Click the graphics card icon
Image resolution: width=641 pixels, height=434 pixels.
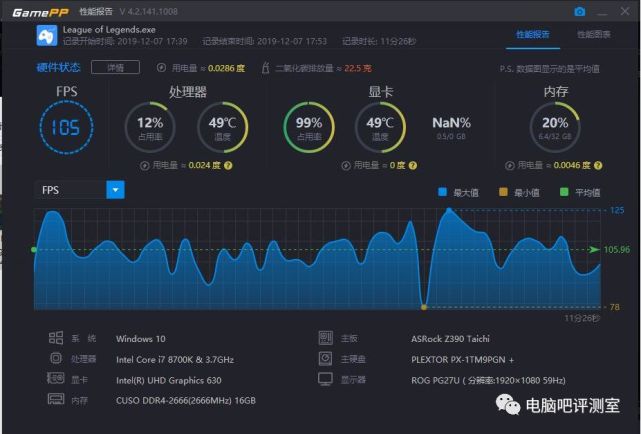(x=56, y=378)
